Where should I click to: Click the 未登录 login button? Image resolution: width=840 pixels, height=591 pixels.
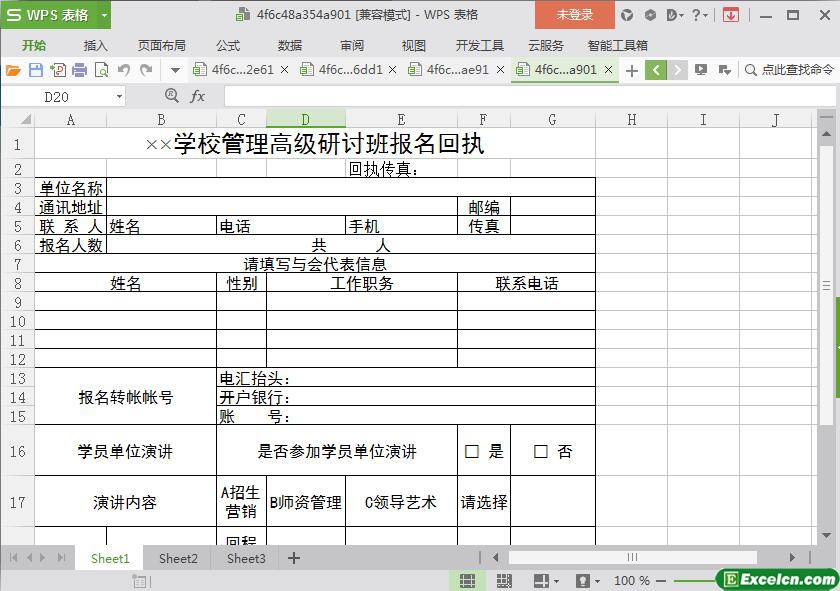click(x=575, y=15)
